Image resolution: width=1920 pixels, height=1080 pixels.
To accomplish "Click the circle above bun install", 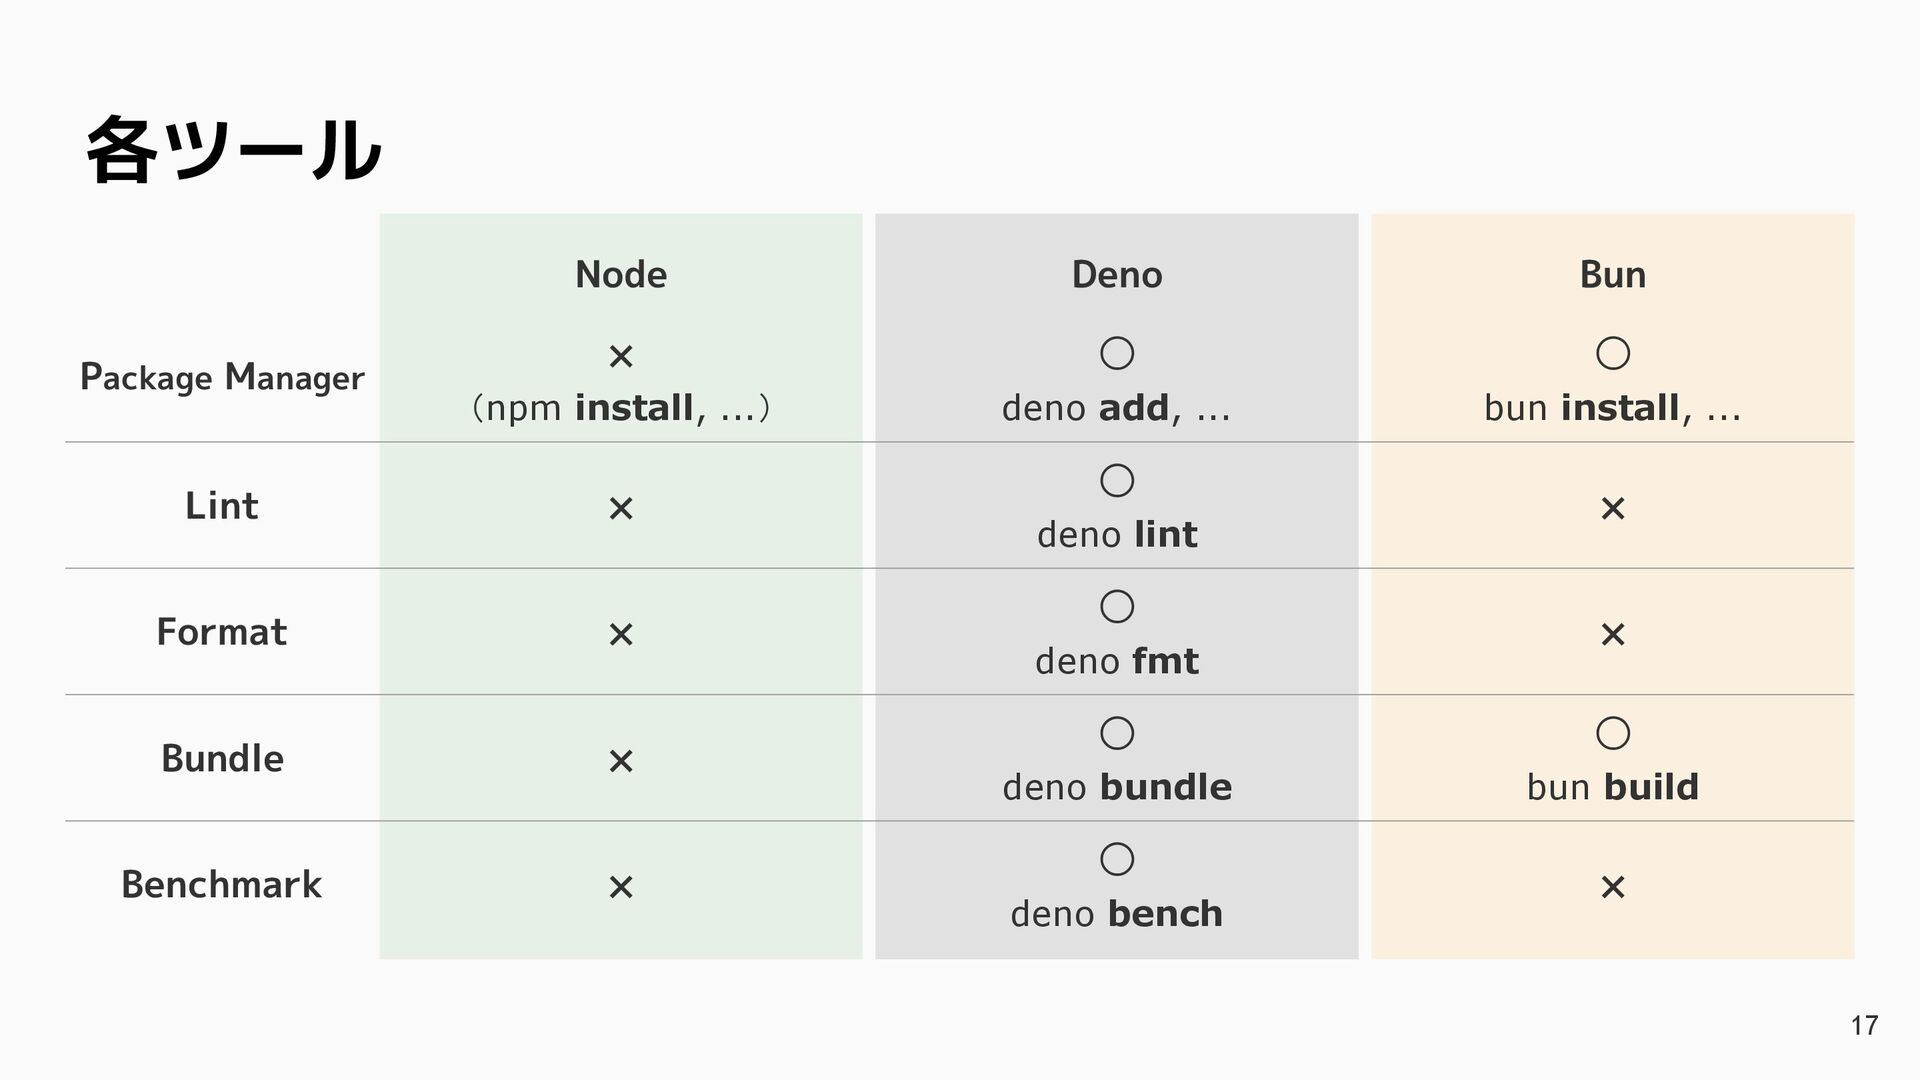I will [x=1612, y=353].
